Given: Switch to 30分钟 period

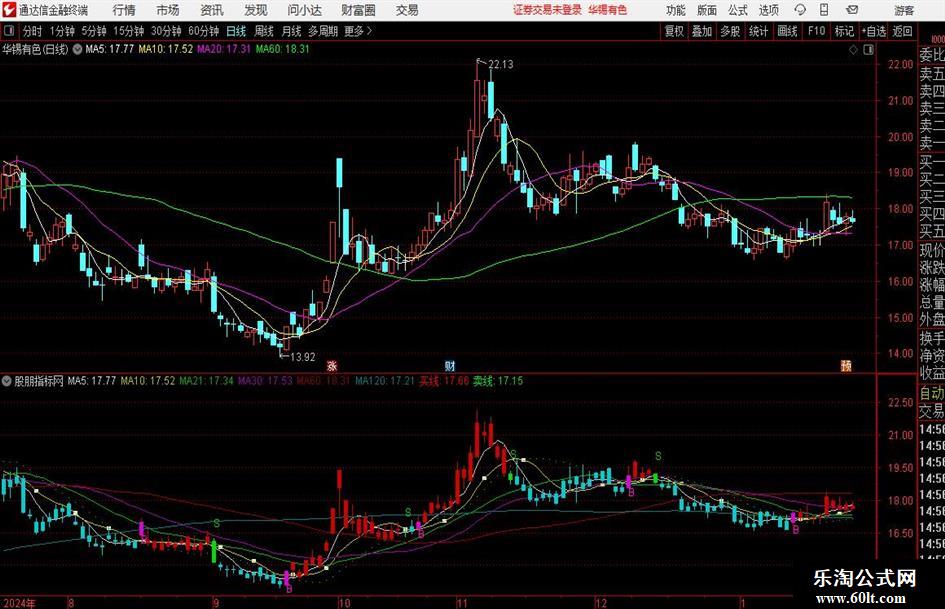Looking at the screenshot, I should (x=166, y=31).
